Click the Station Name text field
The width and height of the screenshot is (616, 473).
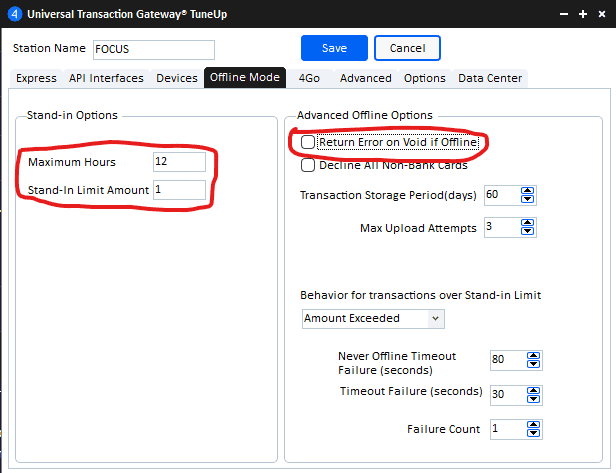153,49
